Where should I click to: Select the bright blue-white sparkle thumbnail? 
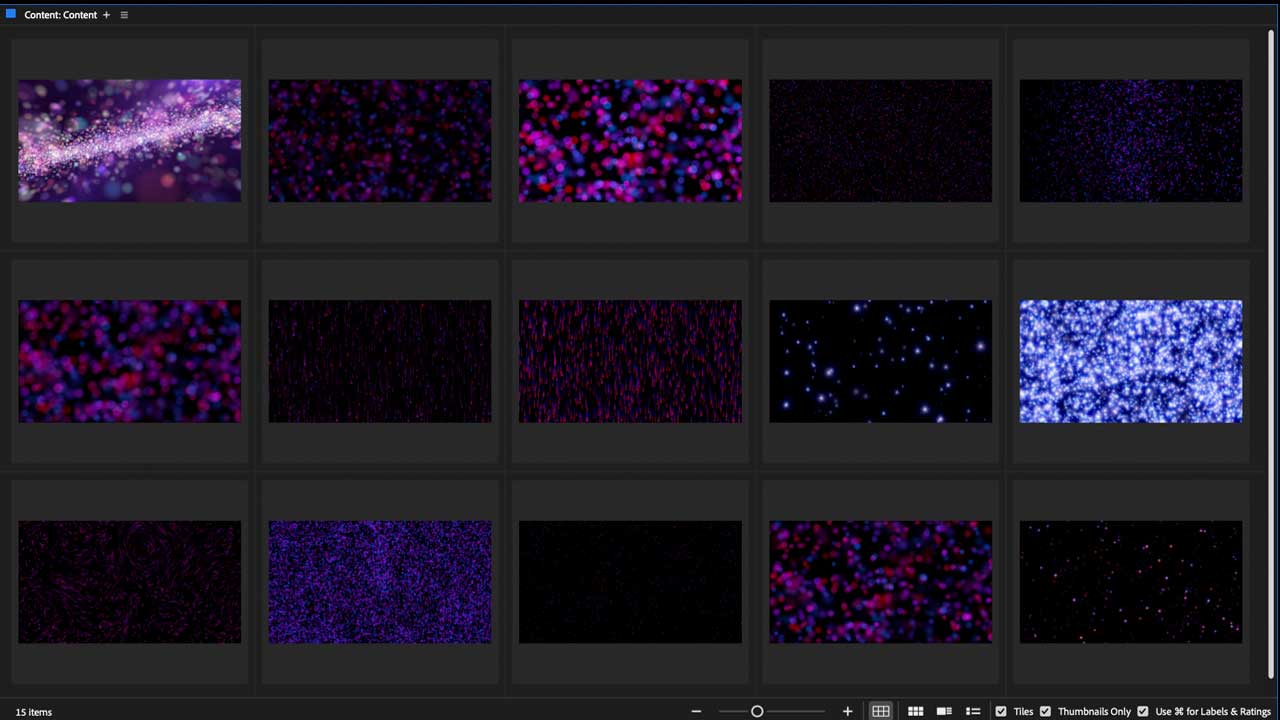coord(1130,361)
